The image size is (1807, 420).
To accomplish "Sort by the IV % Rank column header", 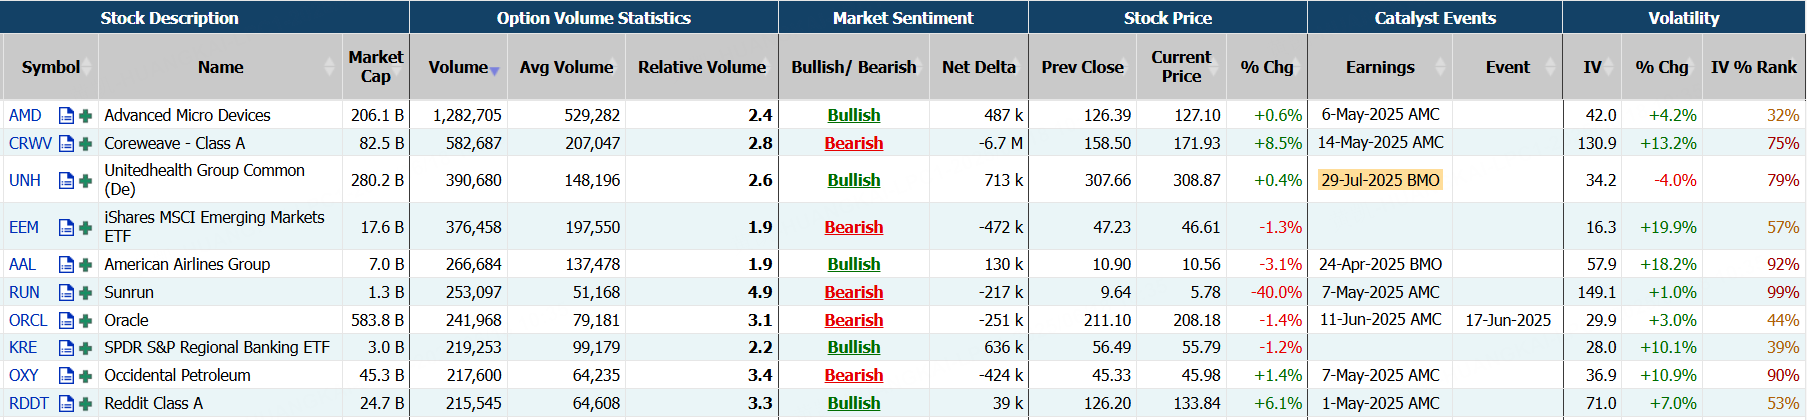I will click(x=1754, y=67).
